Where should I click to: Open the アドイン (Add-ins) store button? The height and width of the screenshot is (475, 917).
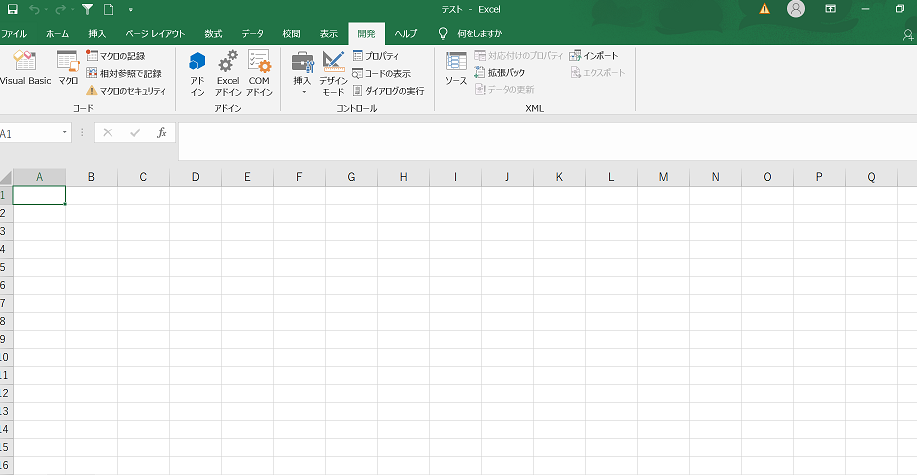[198, 74]
